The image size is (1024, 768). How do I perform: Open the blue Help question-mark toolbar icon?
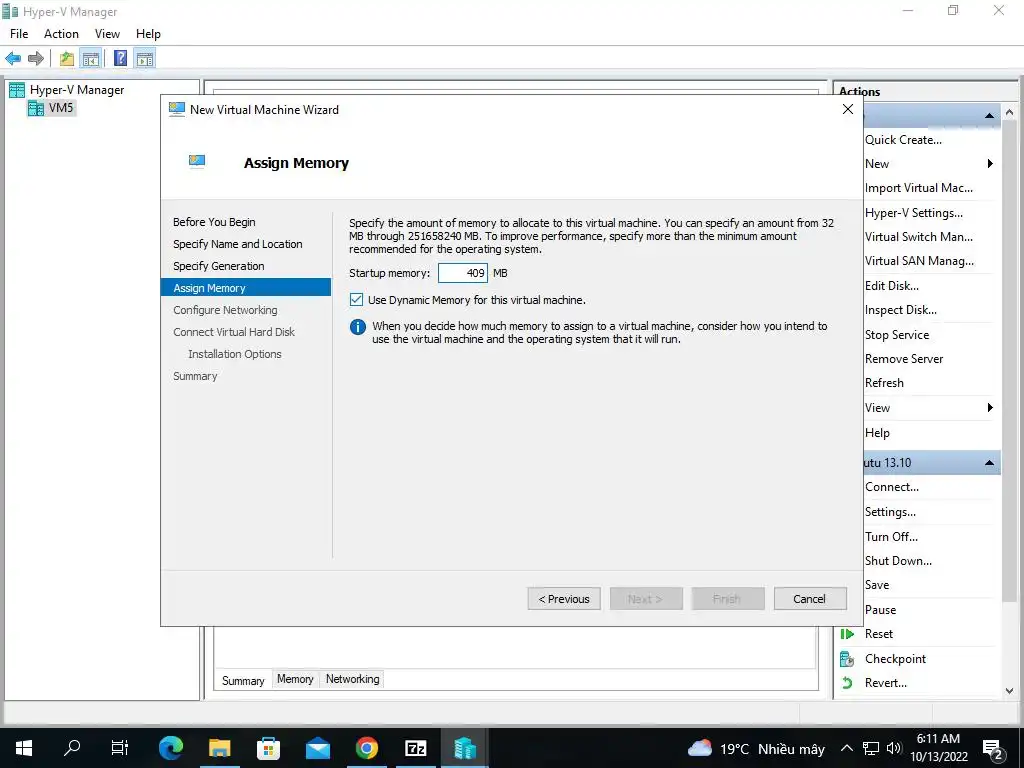[x=120, y=59]
